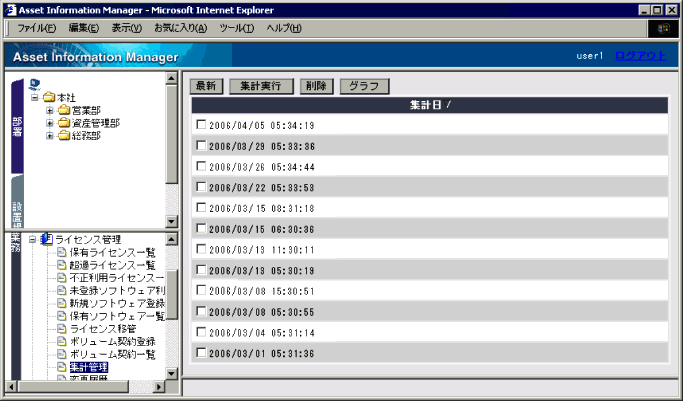Open the 表示(V) menu

tap(127, 28)
